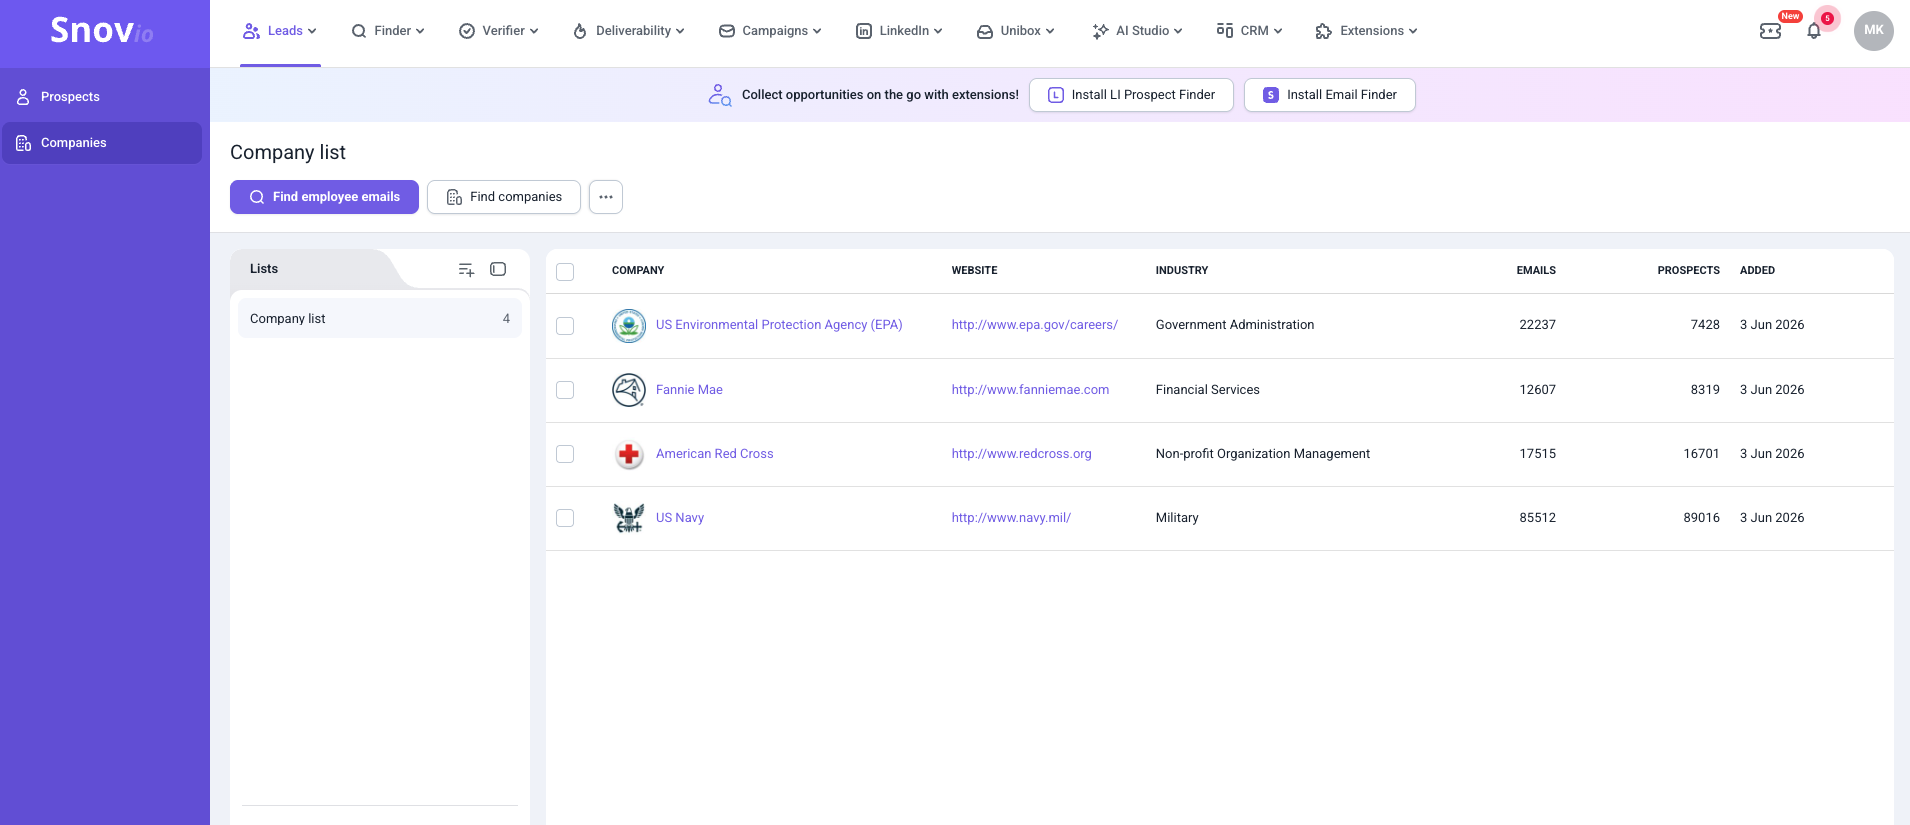Click the Fannie Mae company logo
Screen dimensions: 1910x825
629,390
